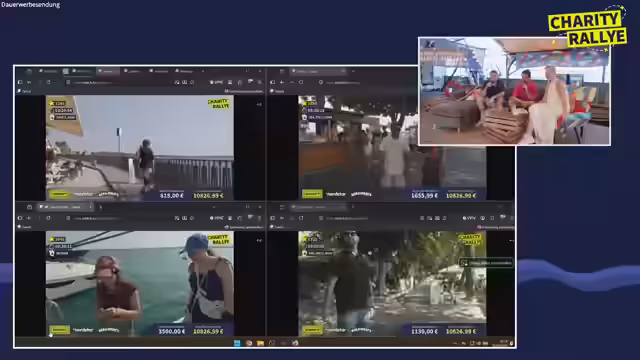This screenshot has height=360, width=640.
Task: Go back in bottom-left browser window
Action: click(x=29, y=218)
